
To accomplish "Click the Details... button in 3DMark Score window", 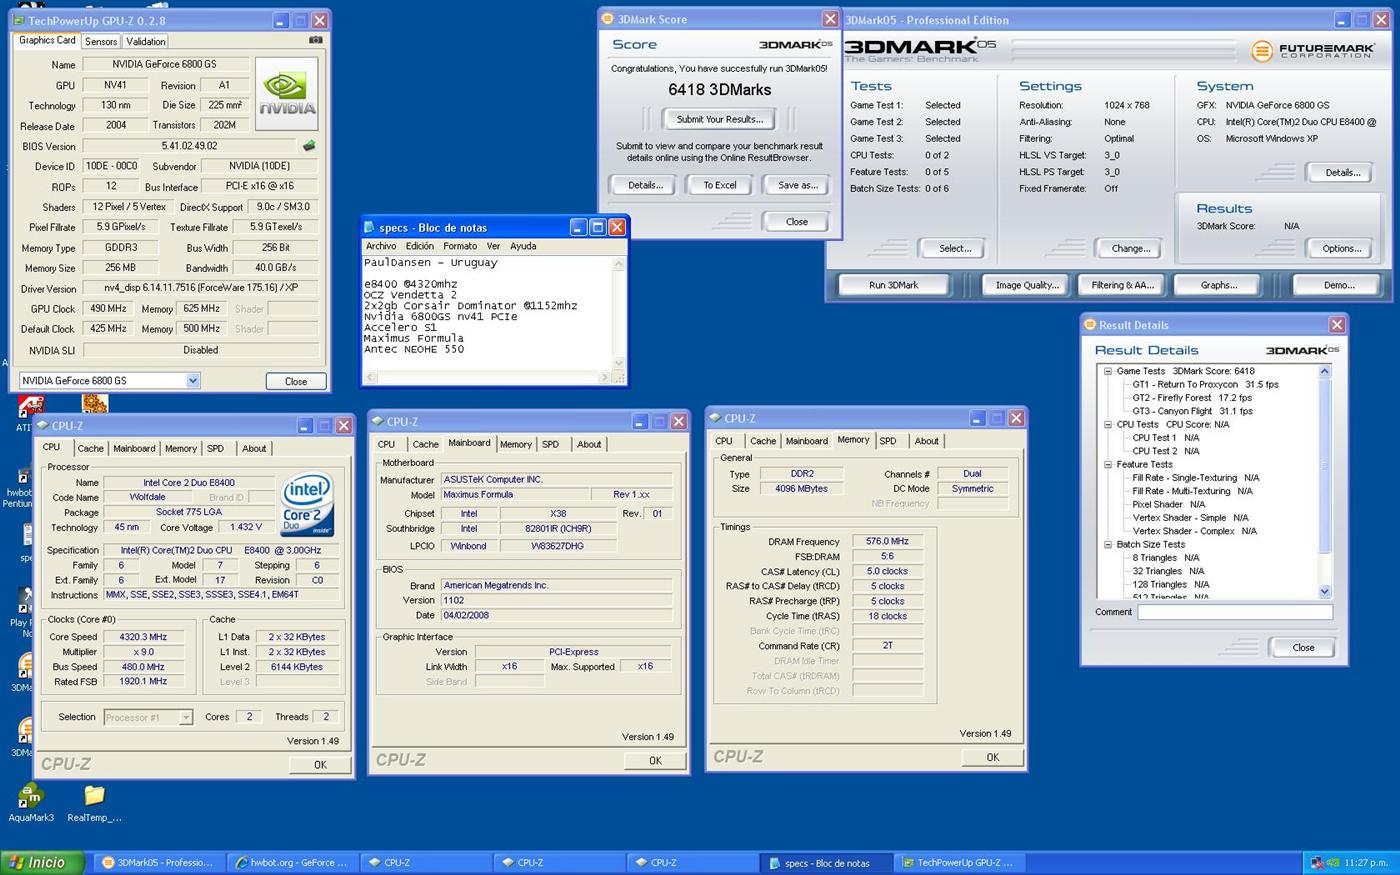I will coord(645,185).
